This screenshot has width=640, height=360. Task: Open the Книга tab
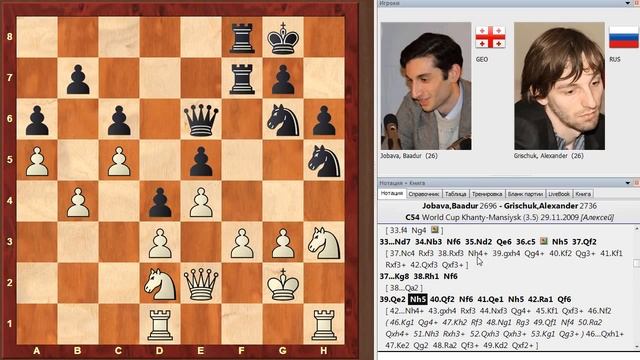click(x=583, y=194)
